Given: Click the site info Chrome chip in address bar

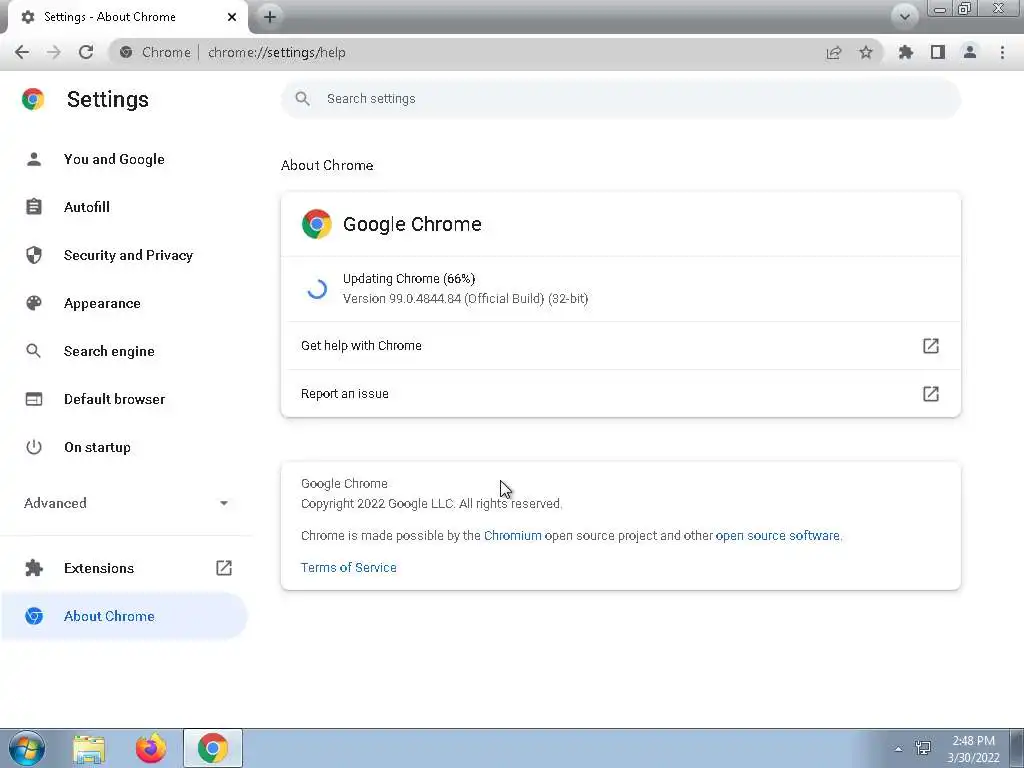Looking at the screenshot, I should 155,52.
